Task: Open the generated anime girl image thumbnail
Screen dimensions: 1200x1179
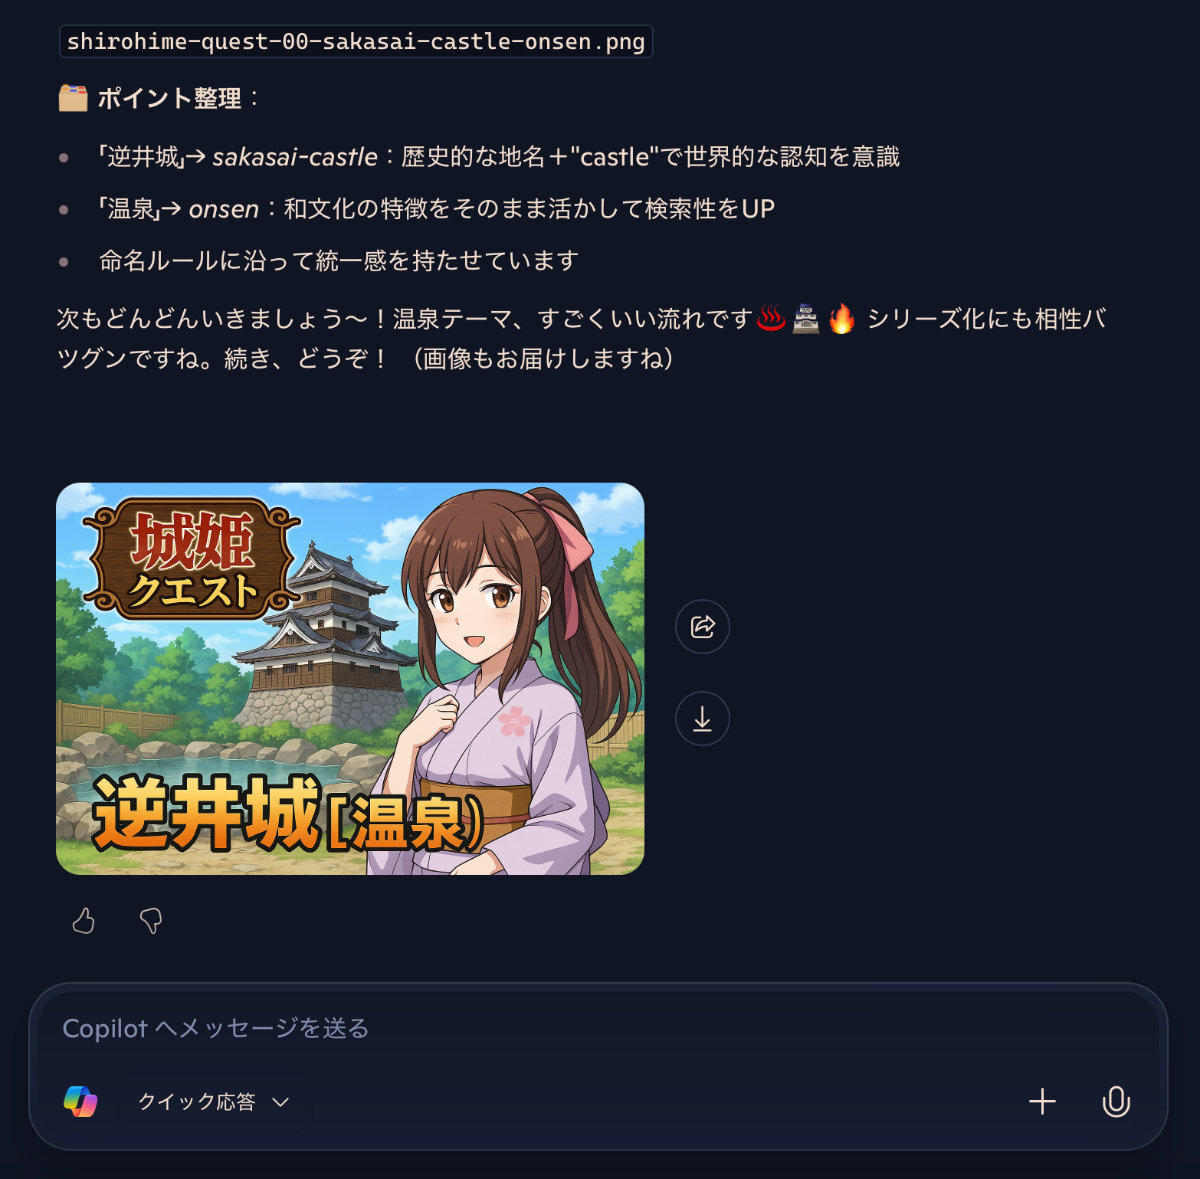Action: [350, 679]
